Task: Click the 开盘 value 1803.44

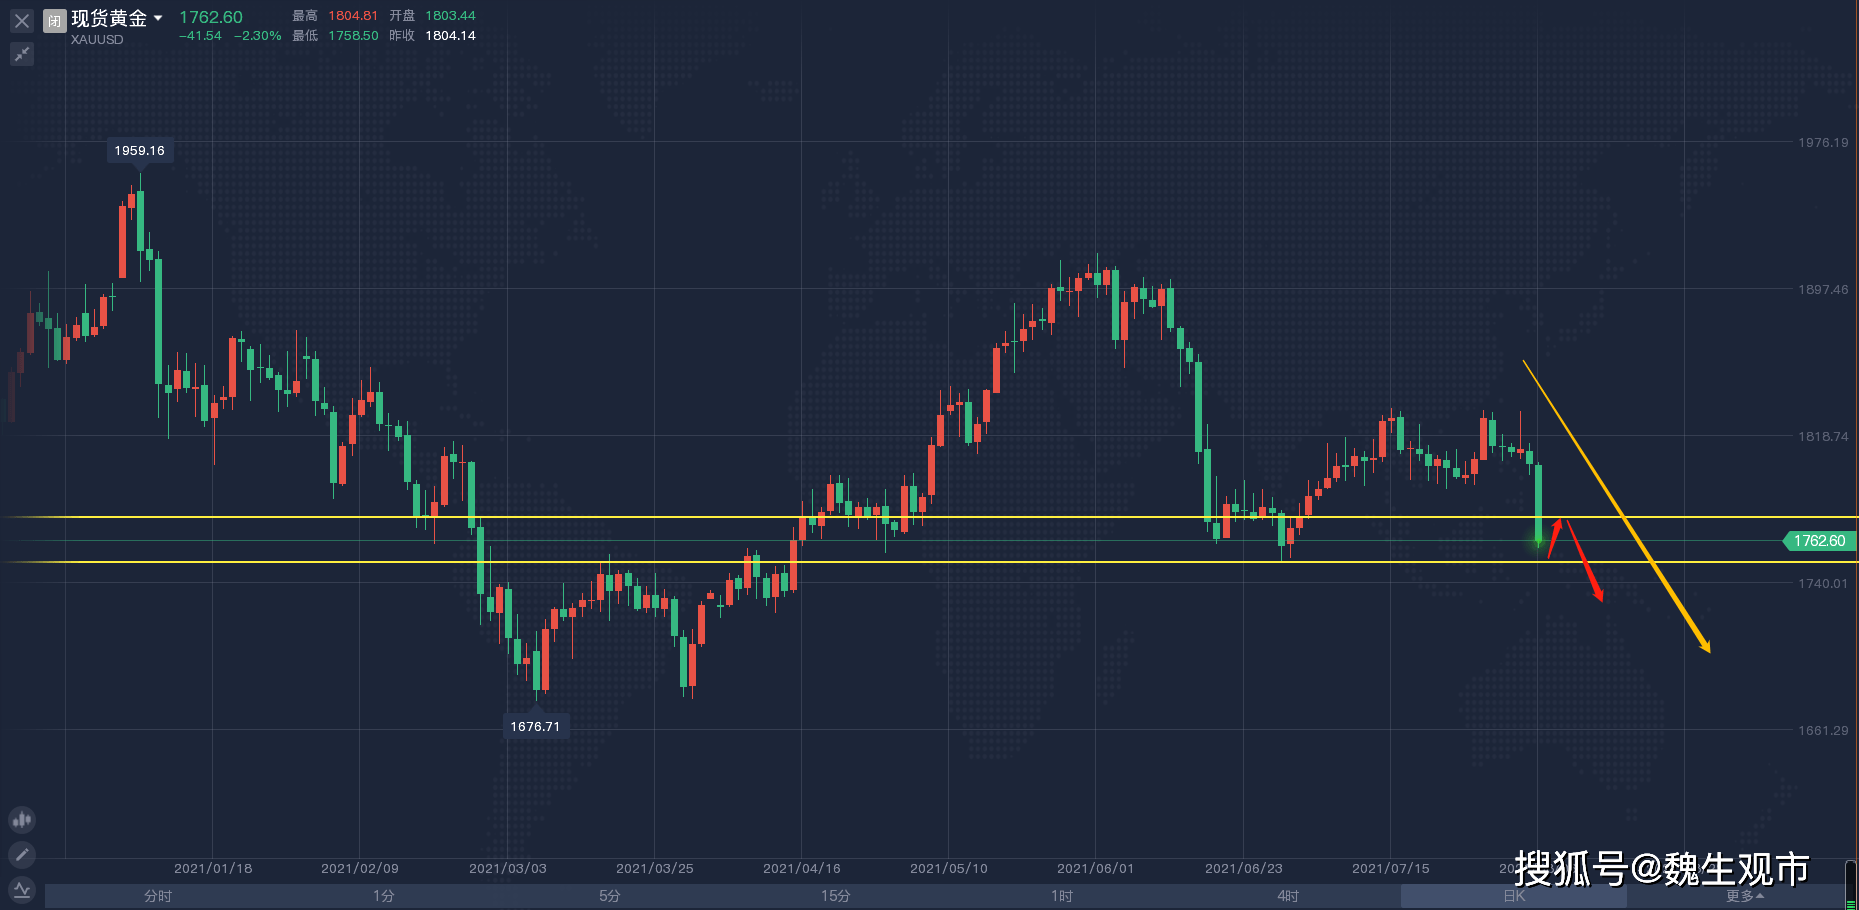Action: pos(450,16)
